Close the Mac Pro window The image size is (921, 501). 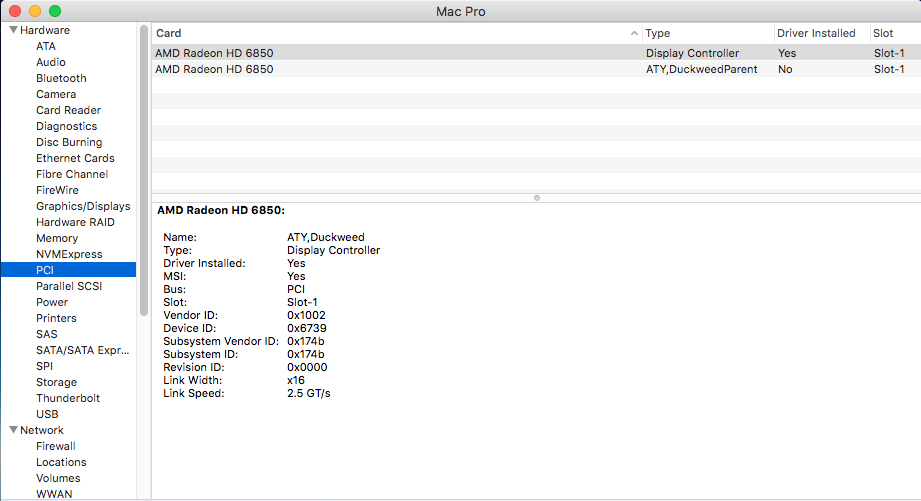pos(15,11)
